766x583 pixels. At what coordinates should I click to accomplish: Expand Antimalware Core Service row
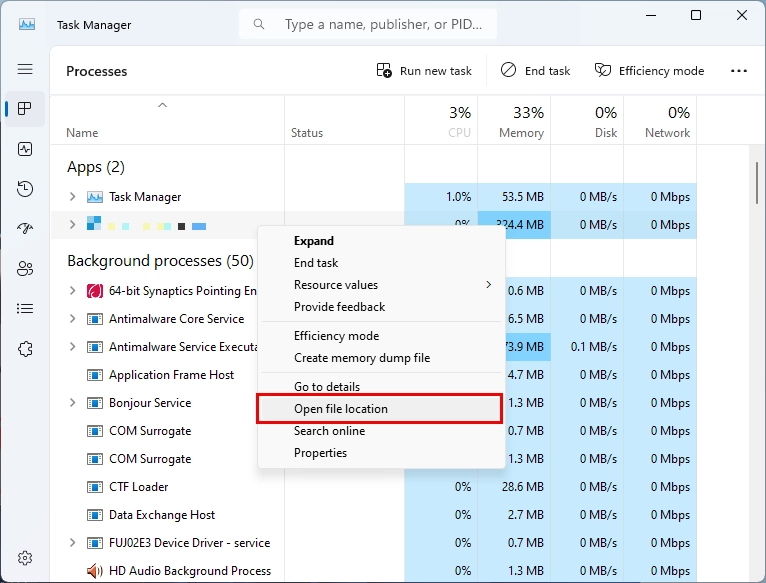tap(72, 319)
